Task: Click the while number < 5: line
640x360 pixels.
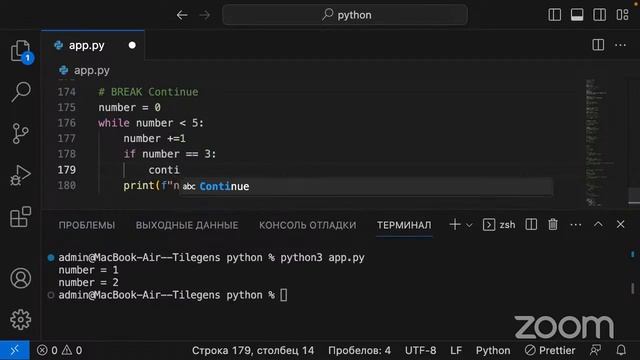Action: pos(151,123)
